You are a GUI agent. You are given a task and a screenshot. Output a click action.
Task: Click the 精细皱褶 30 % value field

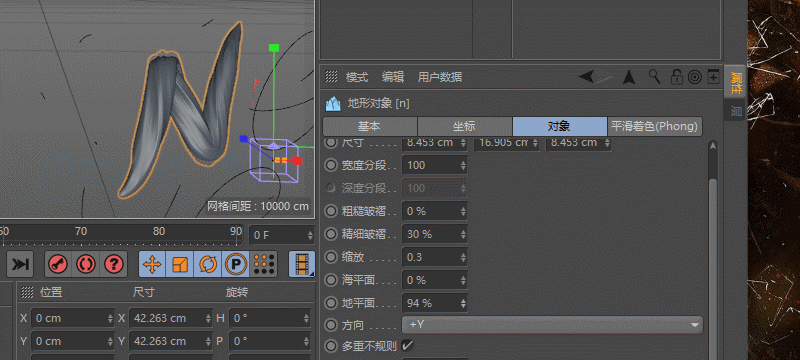pyautogui.click(x=435, y=234)
